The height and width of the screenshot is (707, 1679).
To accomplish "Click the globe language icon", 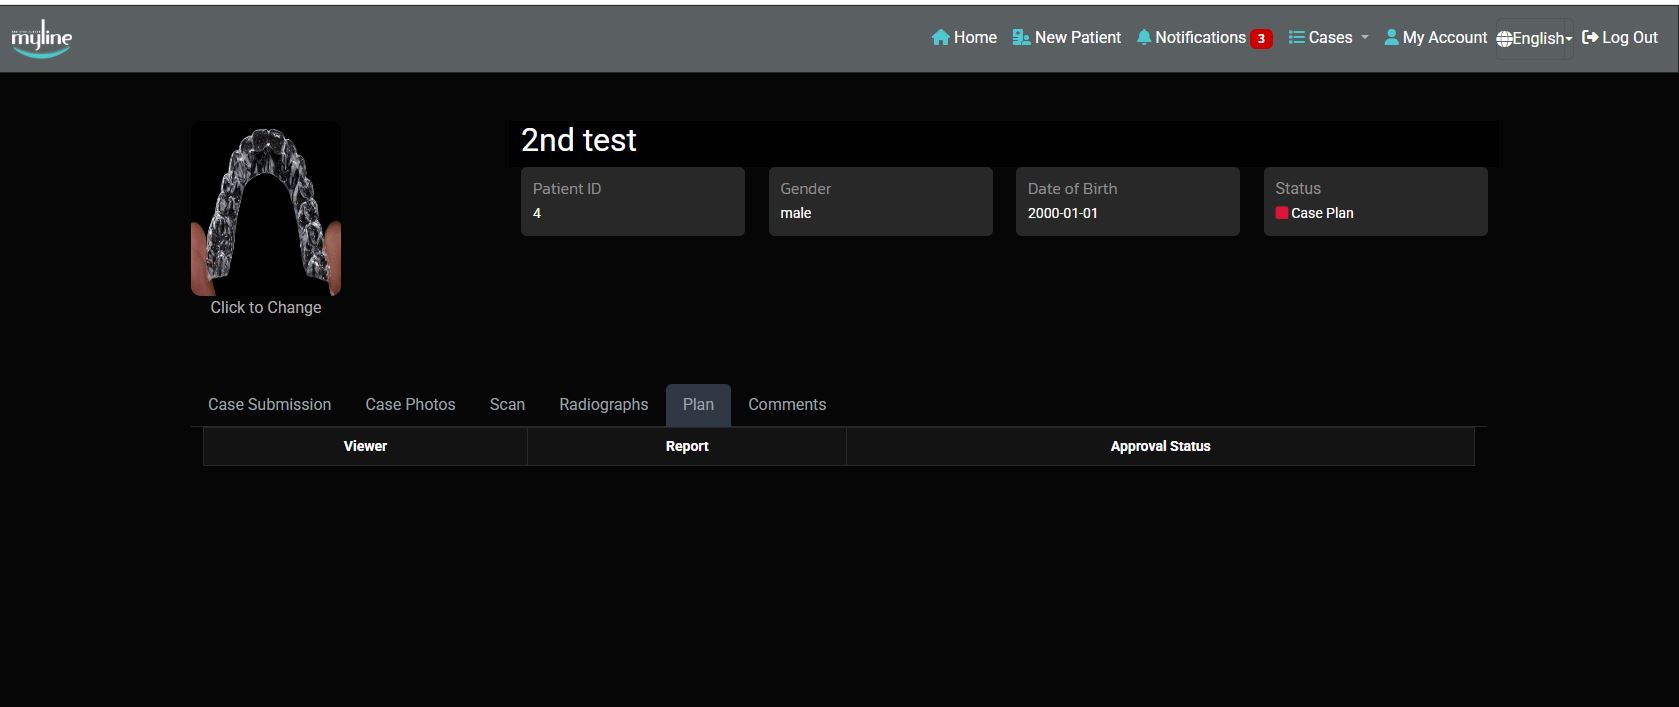I will pos(1504,39).
